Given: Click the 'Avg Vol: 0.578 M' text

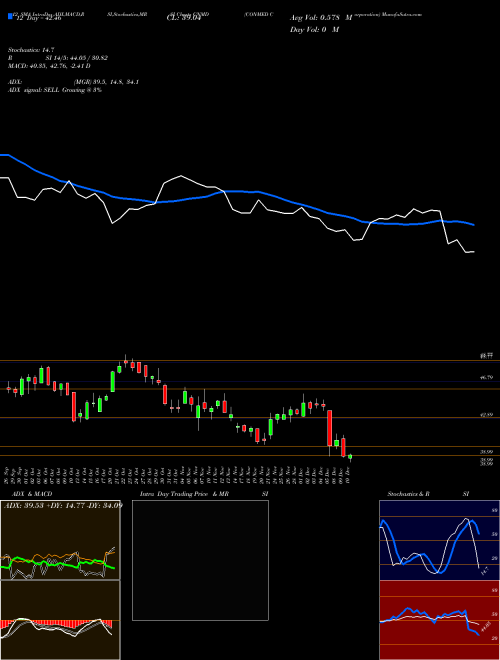Looking at the screenshot, I should (321, 18).
